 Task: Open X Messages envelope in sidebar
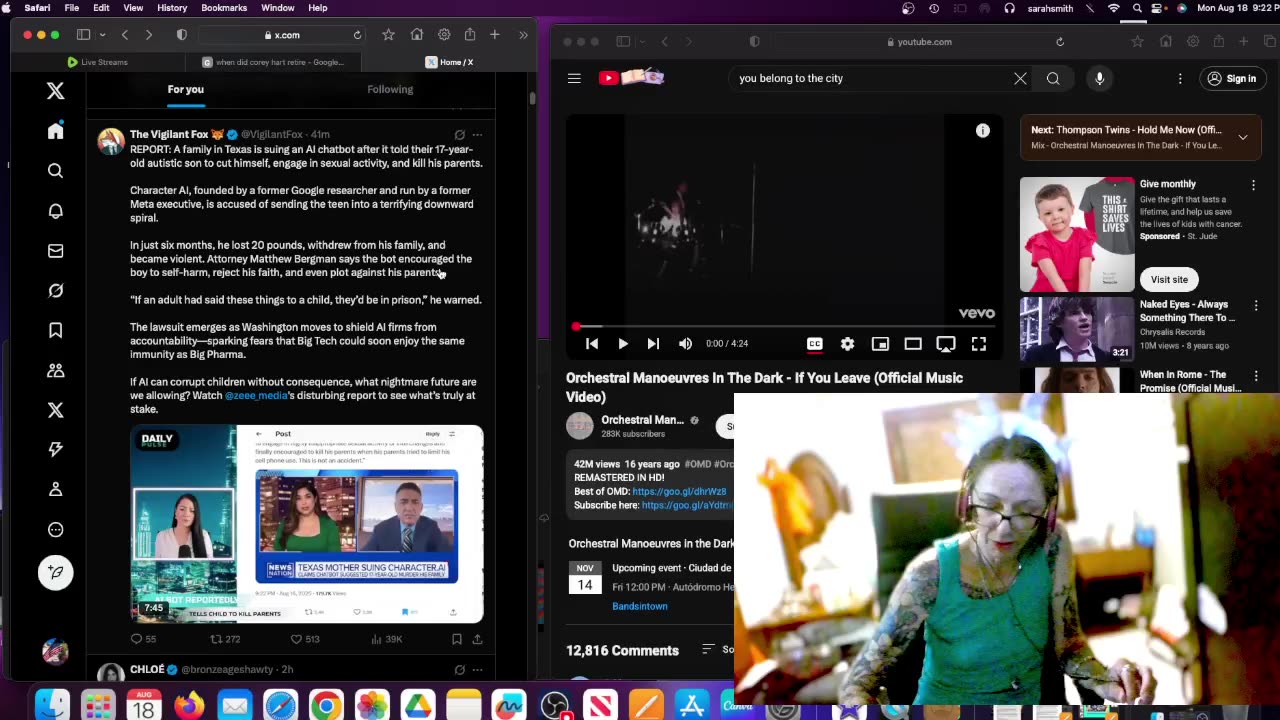tap(56, 251)
